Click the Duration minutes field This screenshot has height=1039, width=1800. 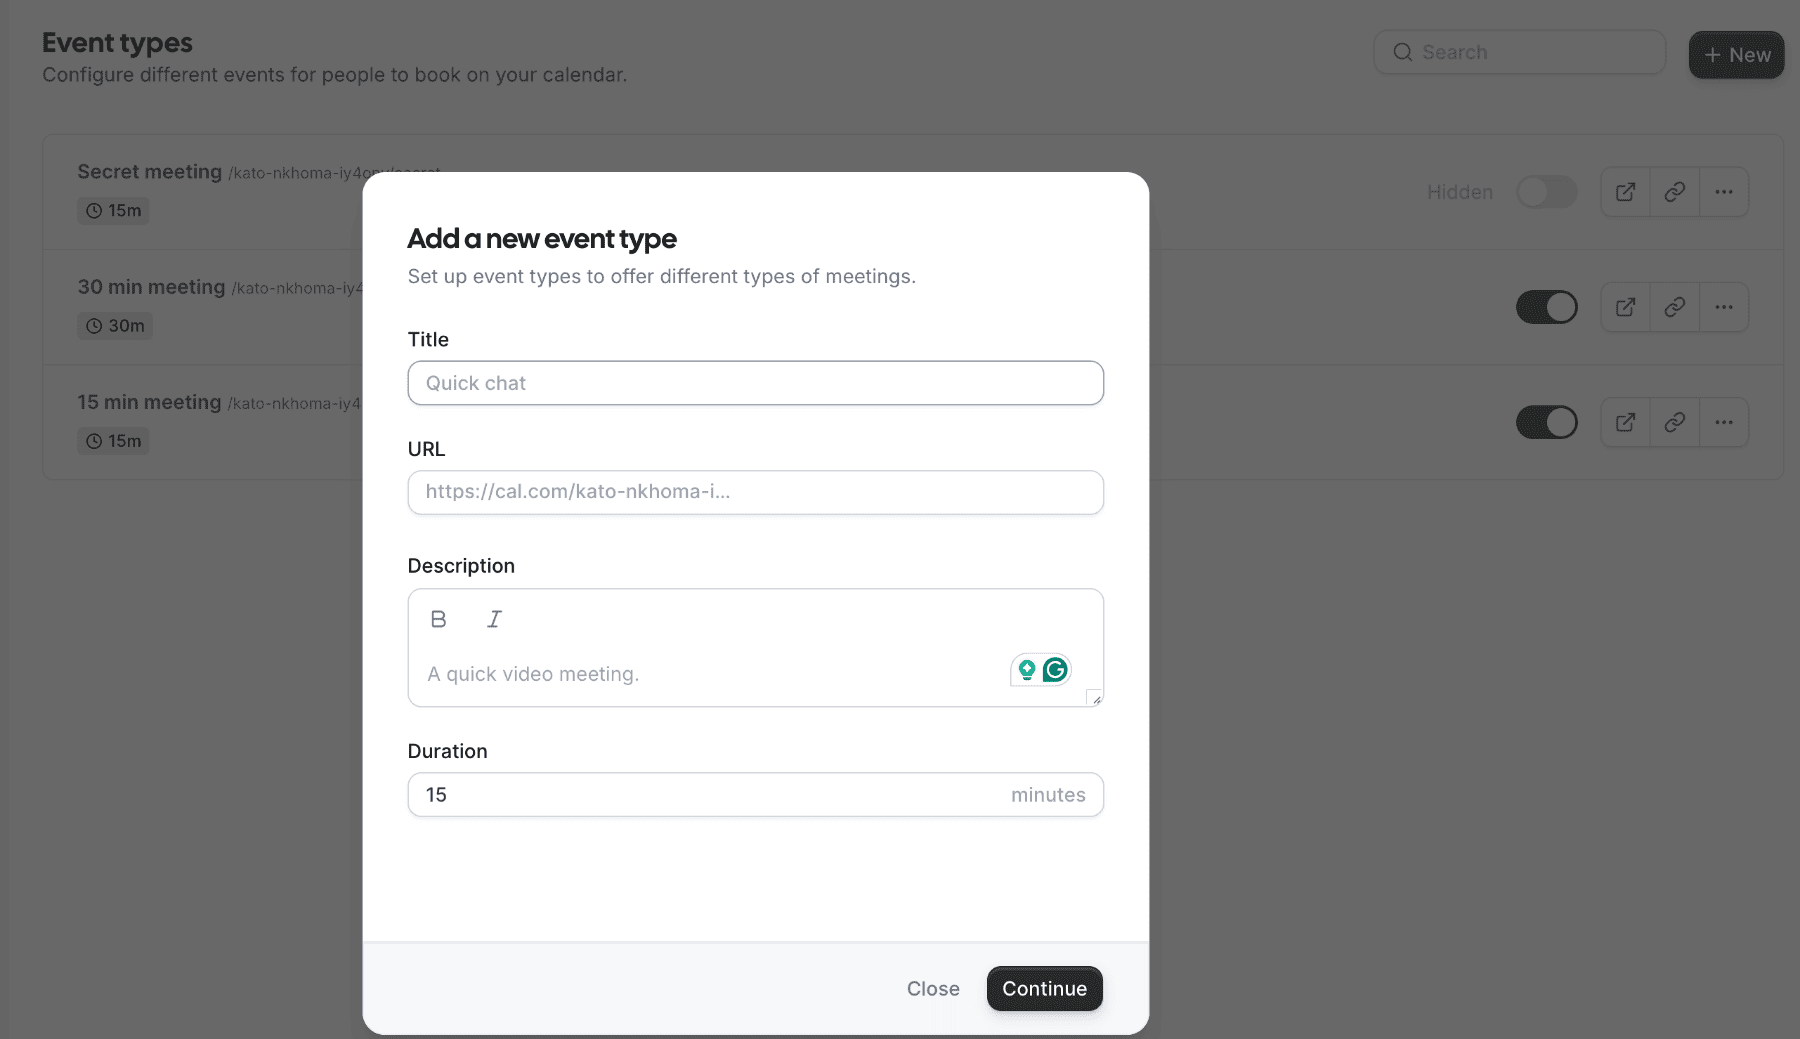(755, 794)
